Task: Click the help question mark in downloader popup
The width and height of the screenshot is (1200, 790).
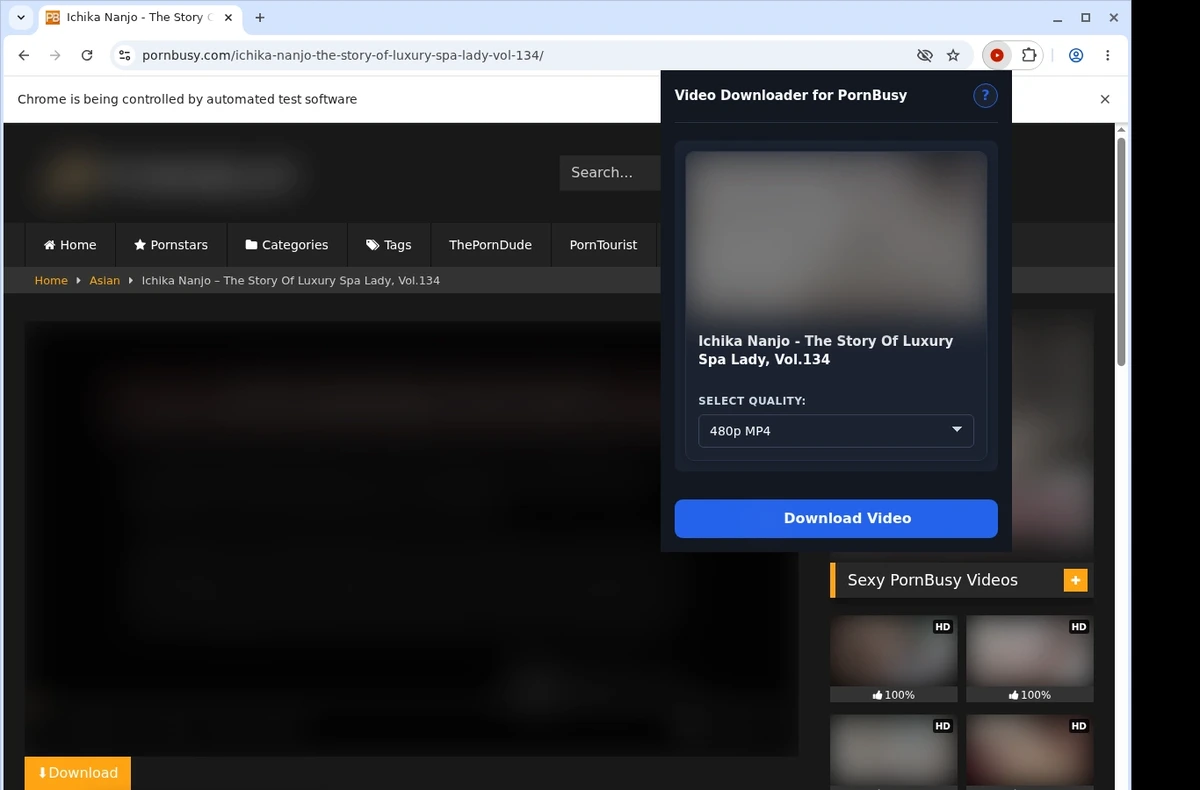Action: point(985,96)
